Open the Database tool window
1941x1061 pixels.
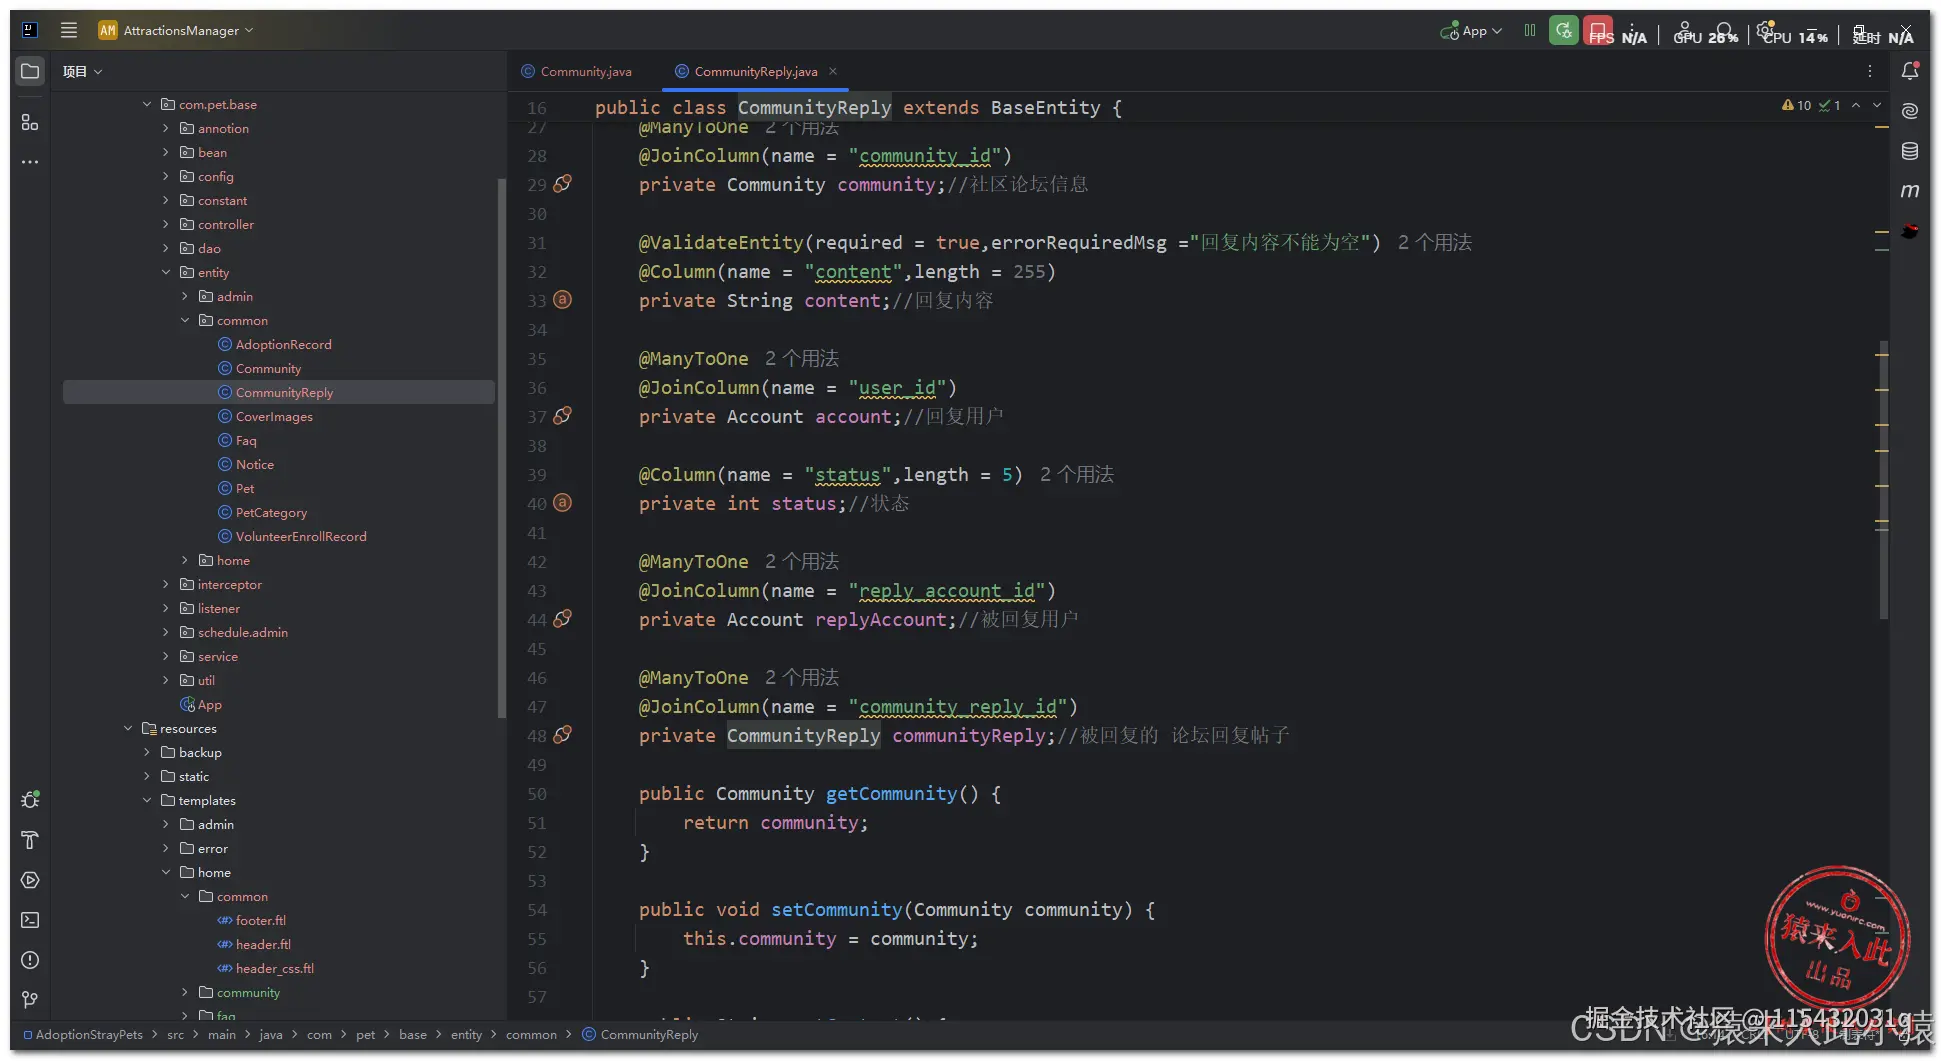pos(1910,151)
